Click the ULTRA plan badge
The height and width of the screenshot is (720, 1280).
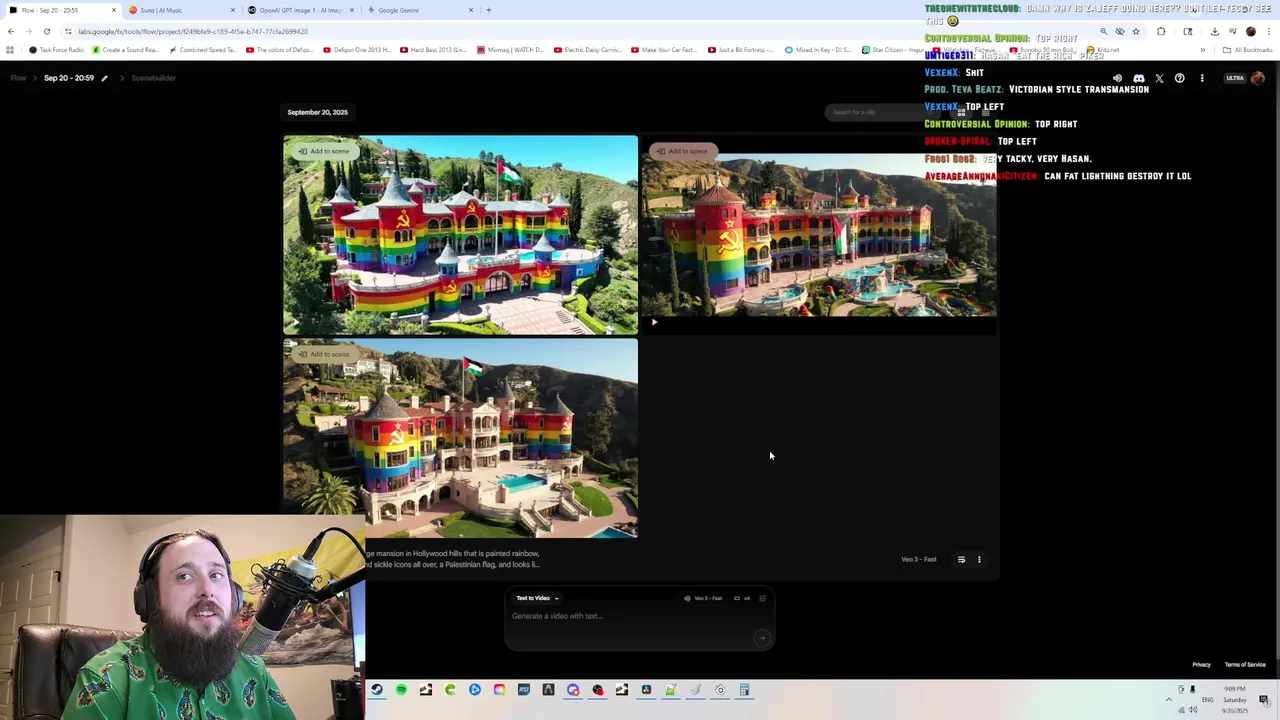[1235, 78]
